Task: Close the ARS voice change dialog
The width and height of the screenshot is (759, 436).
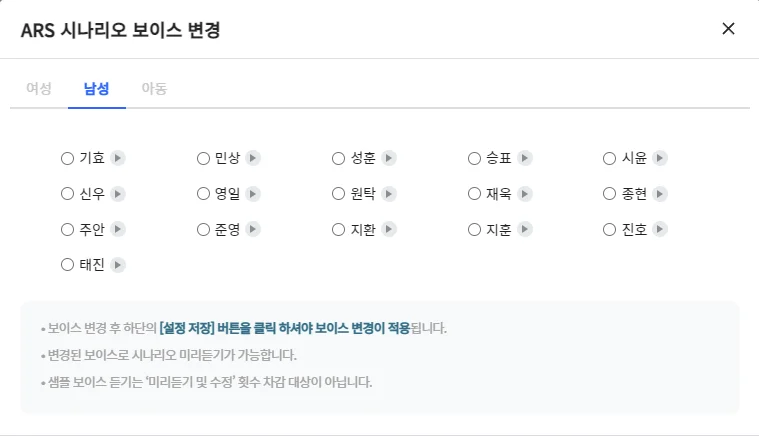Action: coord(728,29)
